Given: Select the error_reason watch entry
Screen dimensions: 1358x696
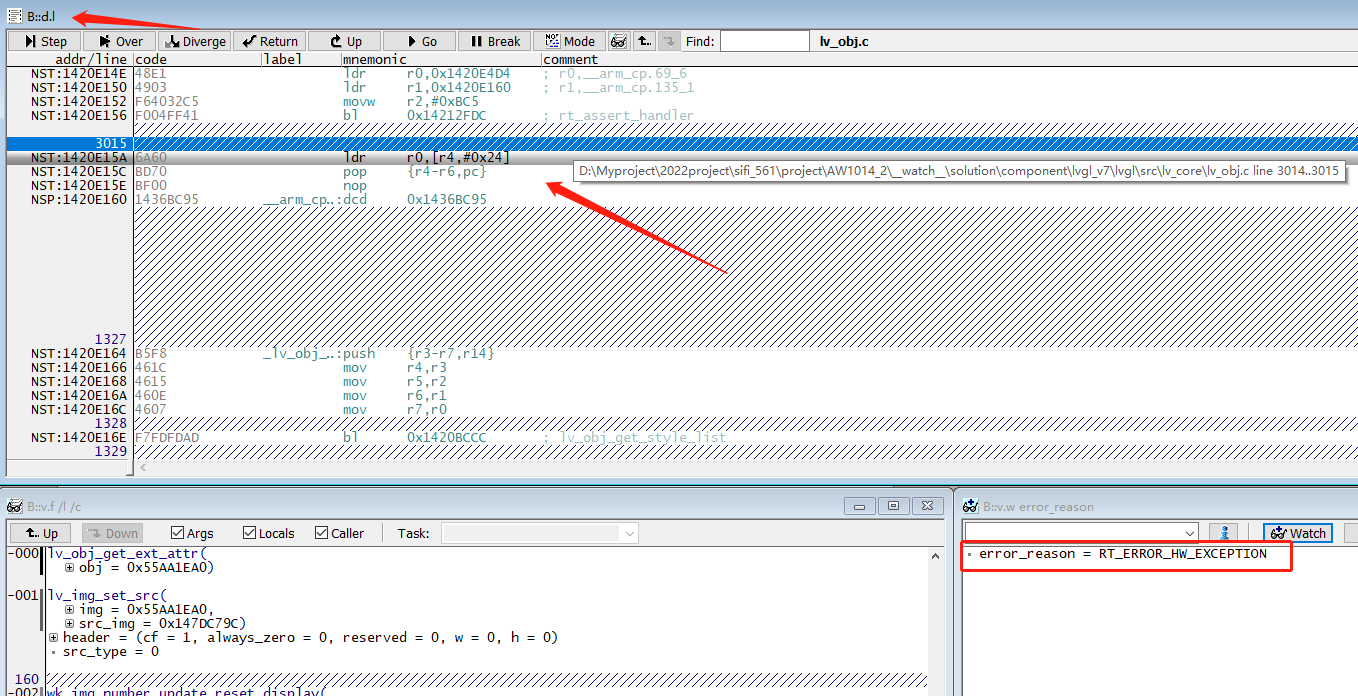Looking at the screenshot, I should point(1122,554).
